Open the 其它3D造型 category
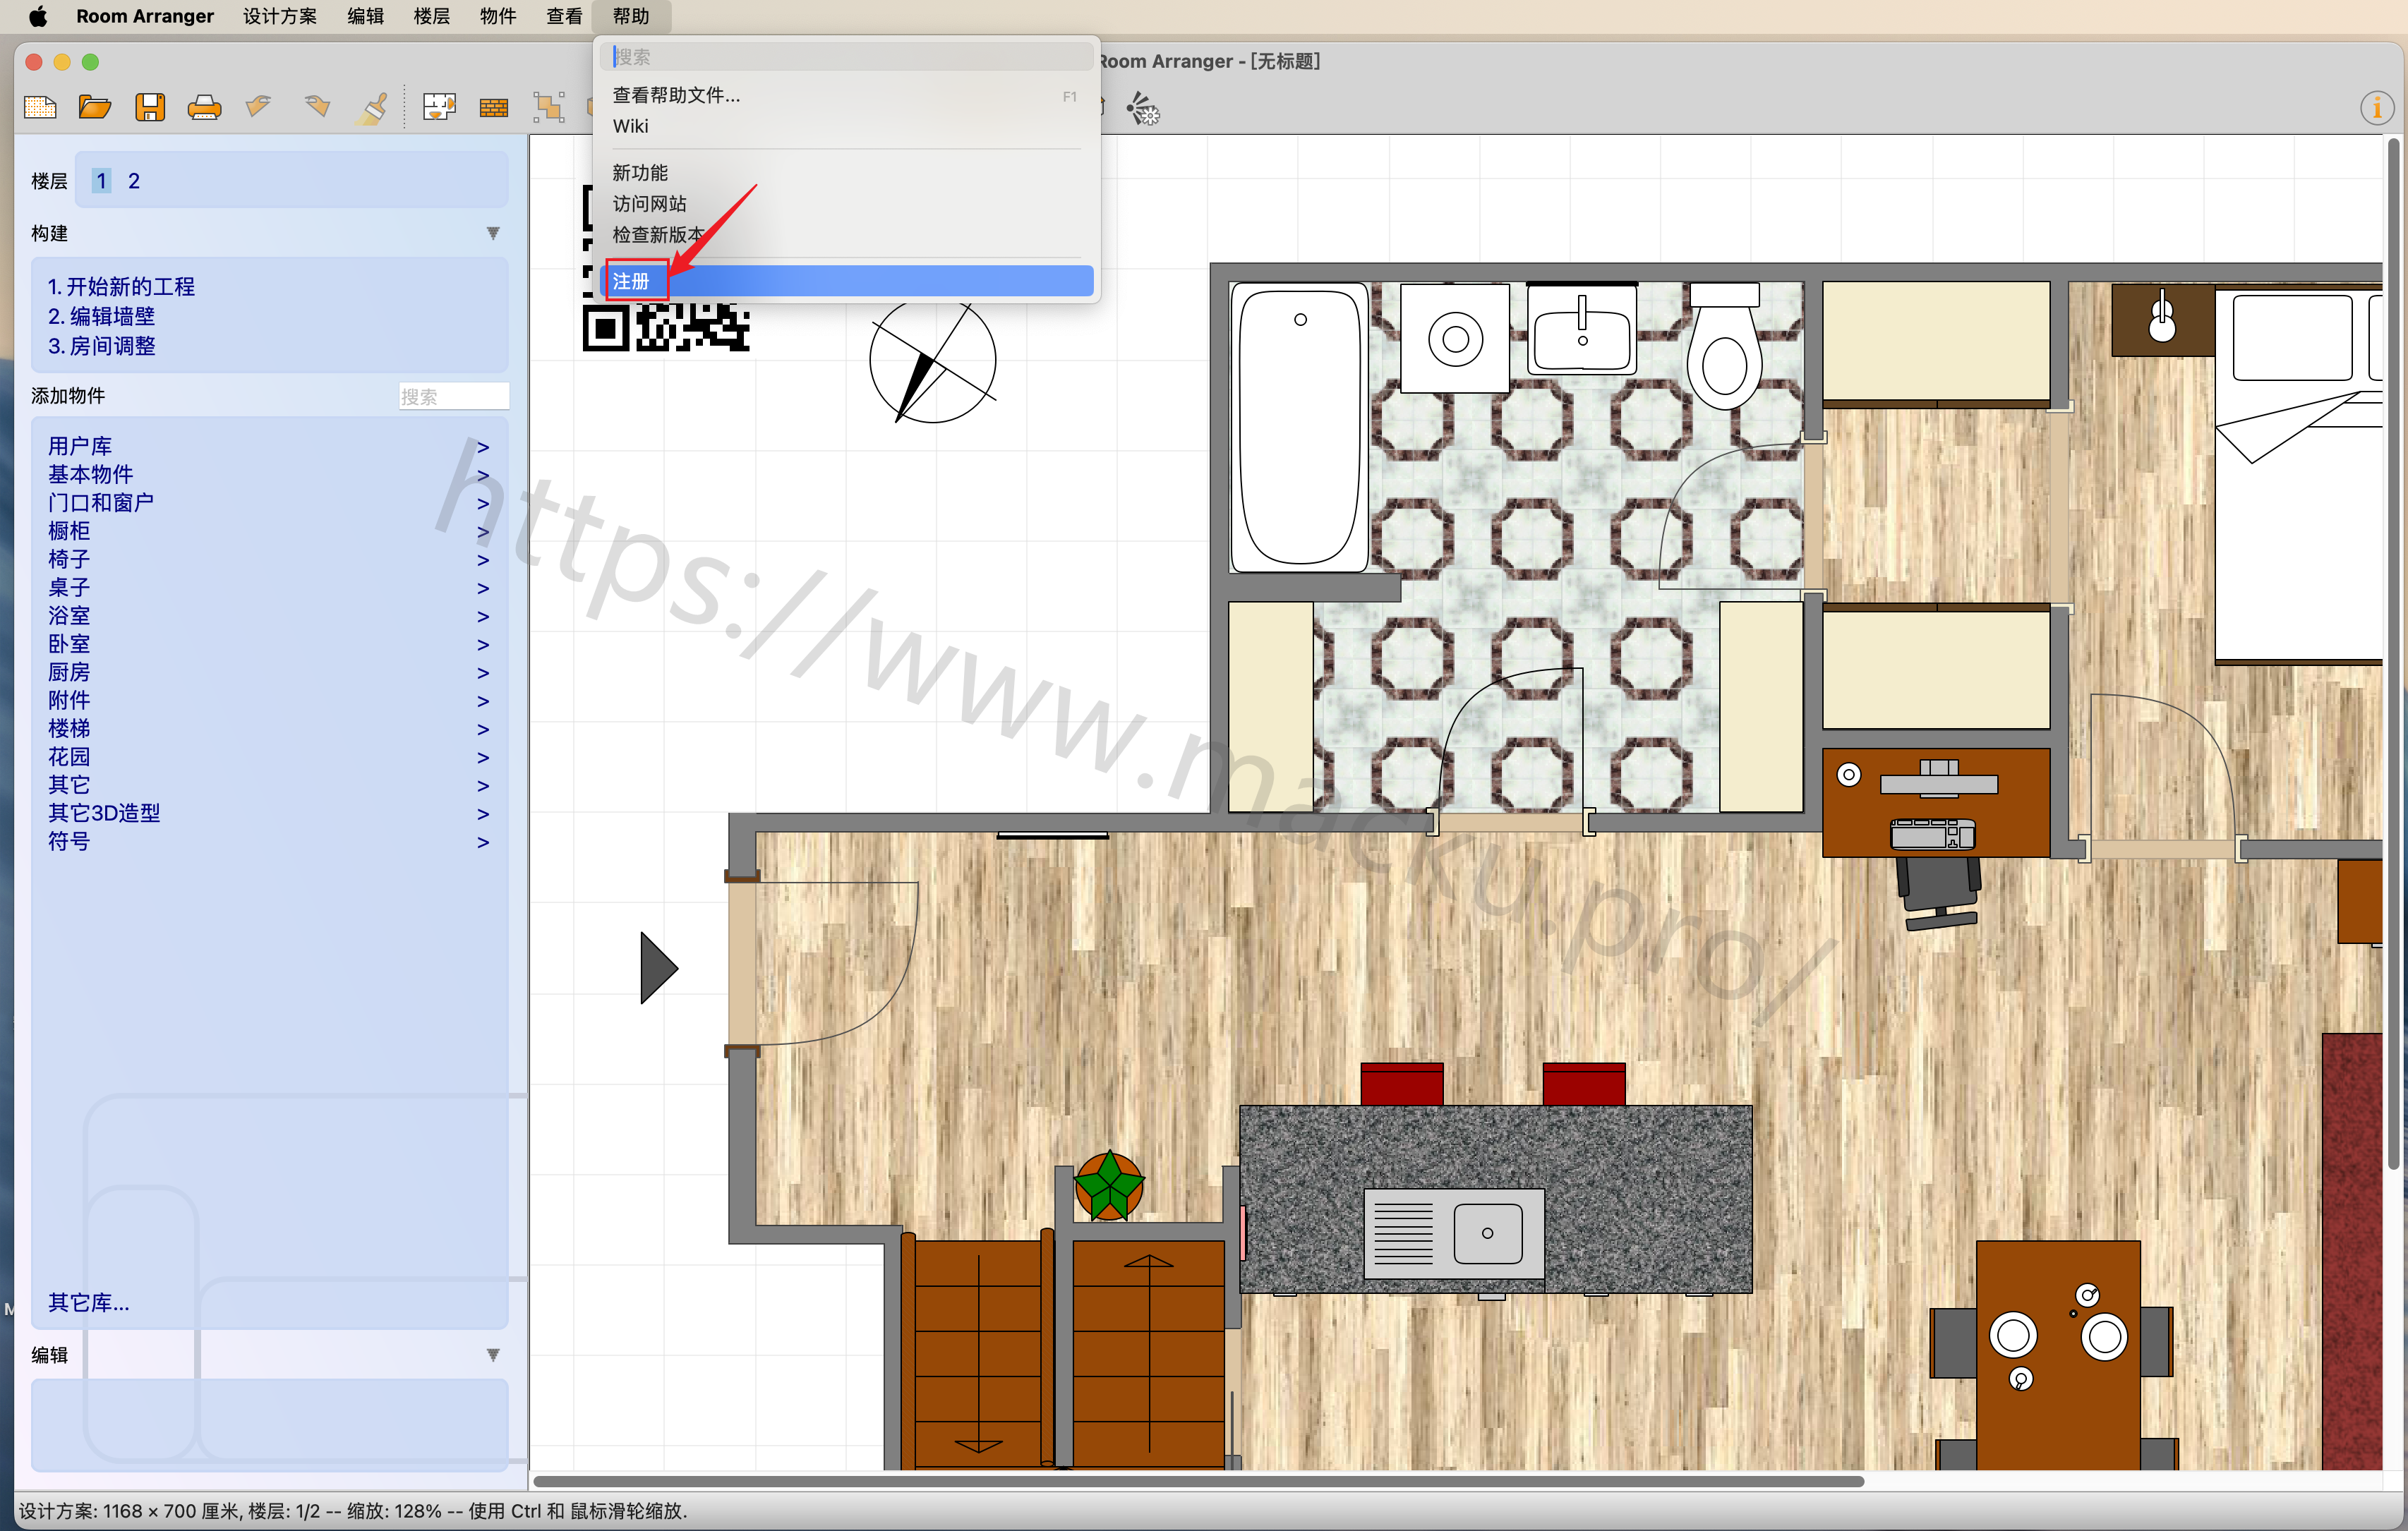The width and height of the screenshot is (2408, 1531). 104,813
